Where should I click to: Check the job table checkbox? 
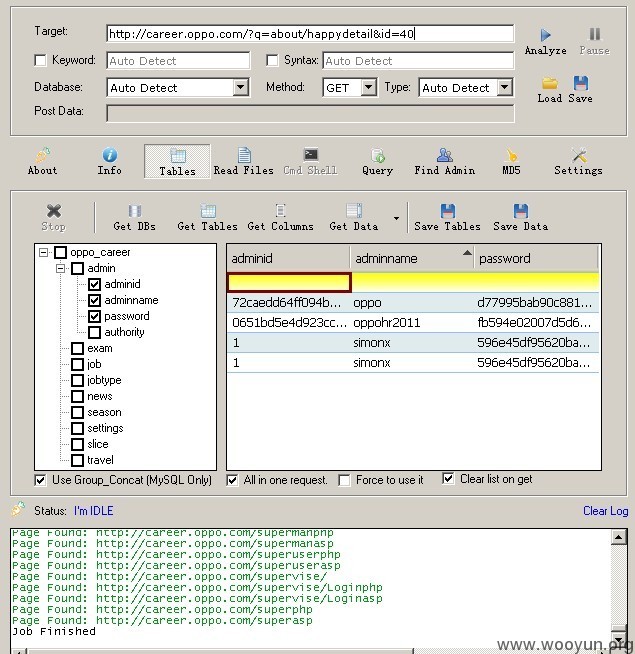78,365
